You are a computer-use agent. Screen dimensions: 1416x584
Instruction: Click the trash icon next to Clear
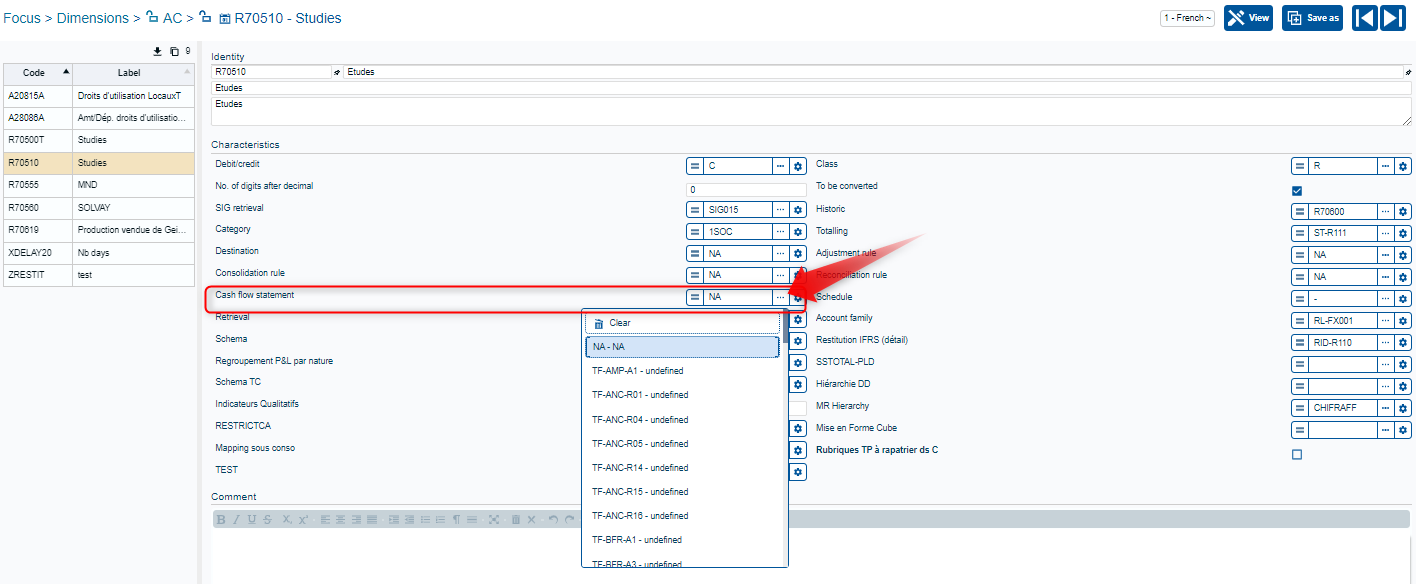598,324
